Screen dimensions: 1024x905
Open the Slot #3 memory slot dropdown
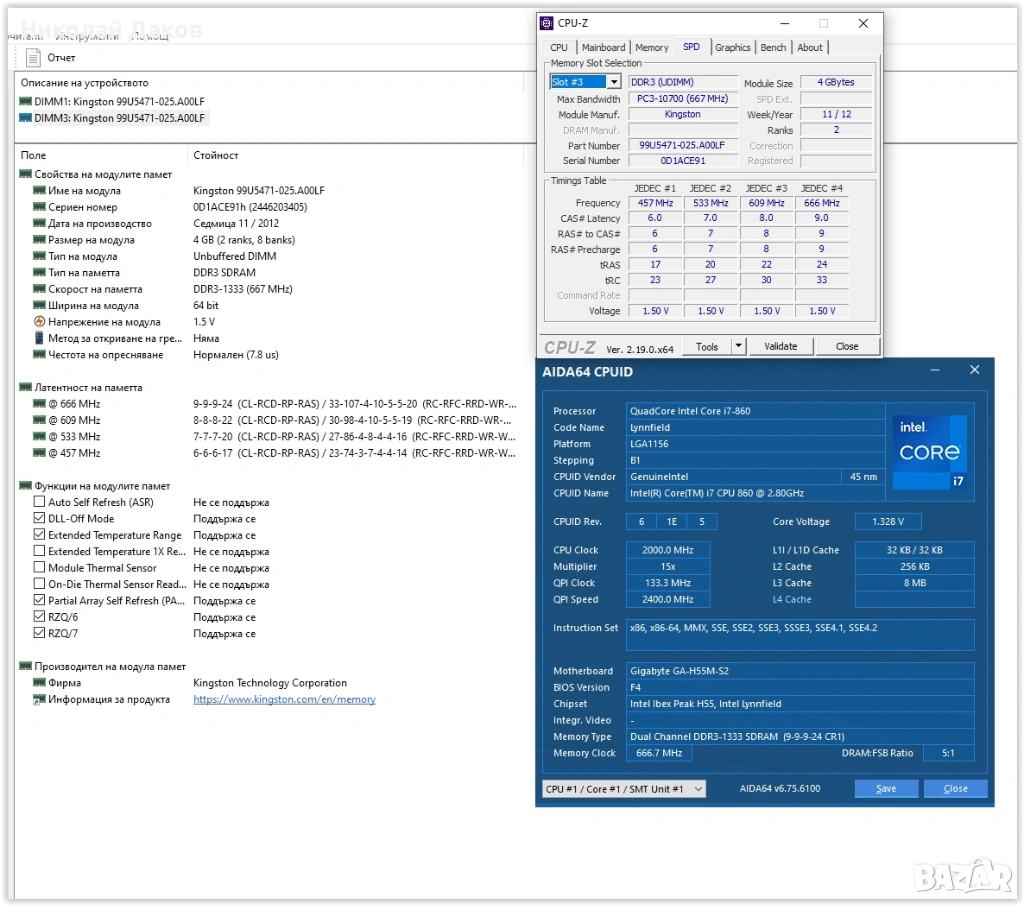pos(613,82)
